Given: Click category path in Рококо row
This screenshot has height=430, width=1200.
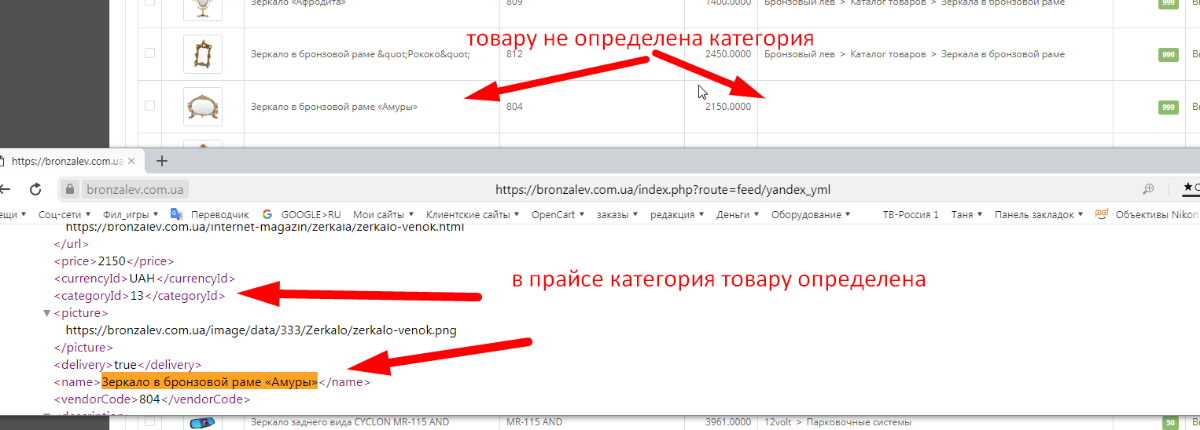Looking at the screenshot, I should point(914,53).
